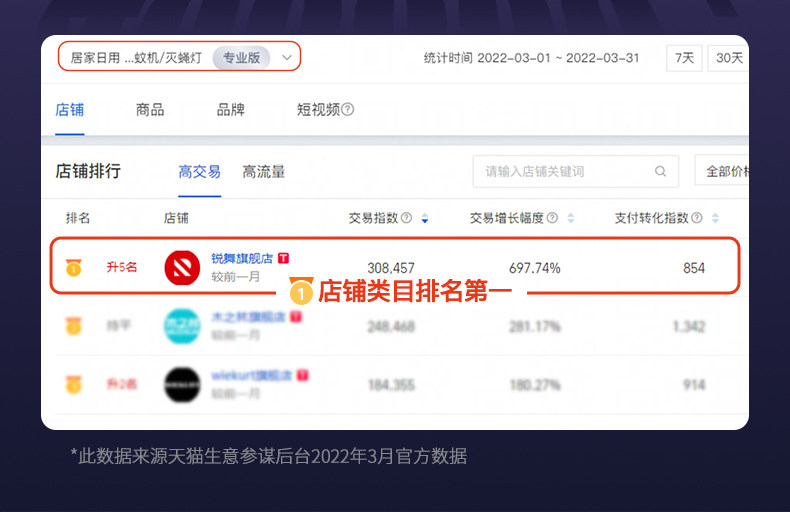
Task: Open help icon next to 交易增长幅度
Action: click(x=552, y=218)
